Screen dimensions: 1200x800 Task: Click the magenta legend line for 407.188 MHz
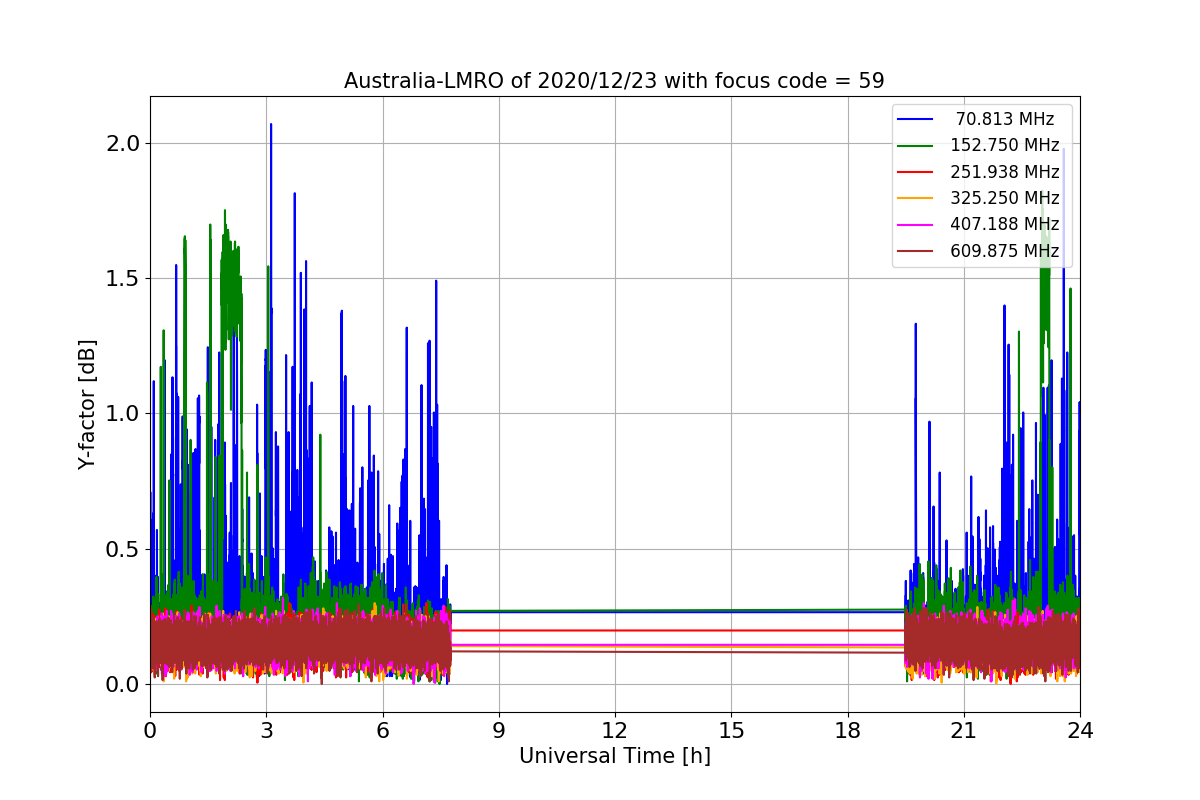[916, 224]
